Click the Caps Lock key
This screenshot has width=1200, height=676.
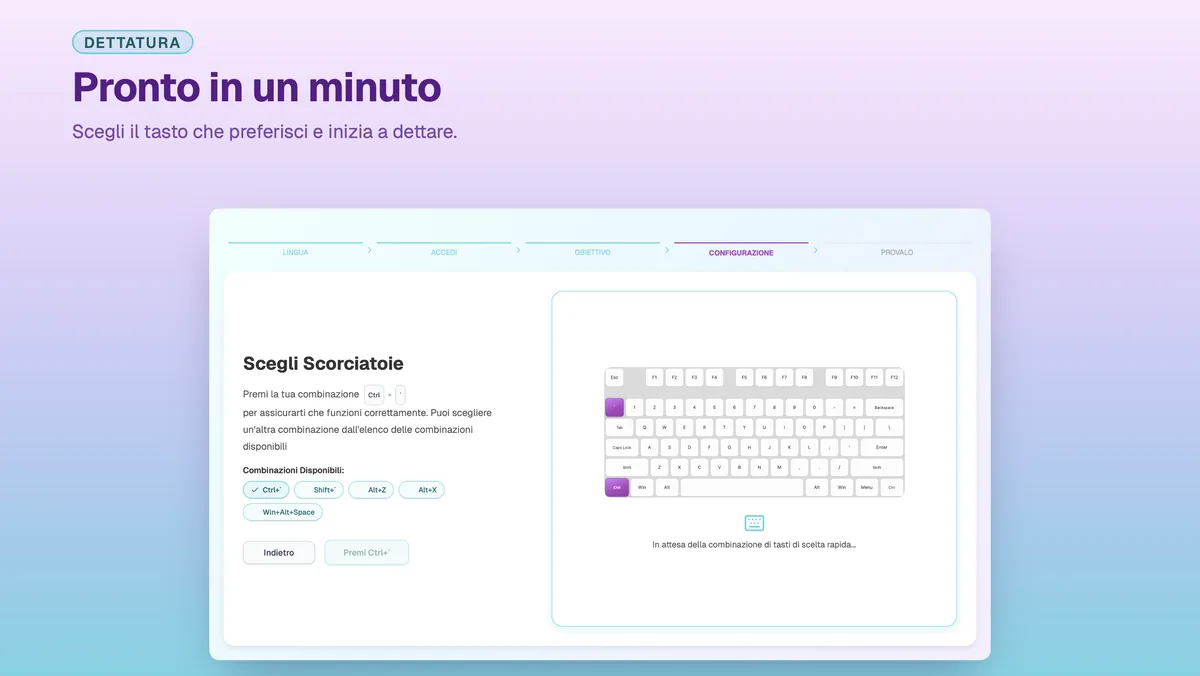pyautogui.click(x=622, y=447)
